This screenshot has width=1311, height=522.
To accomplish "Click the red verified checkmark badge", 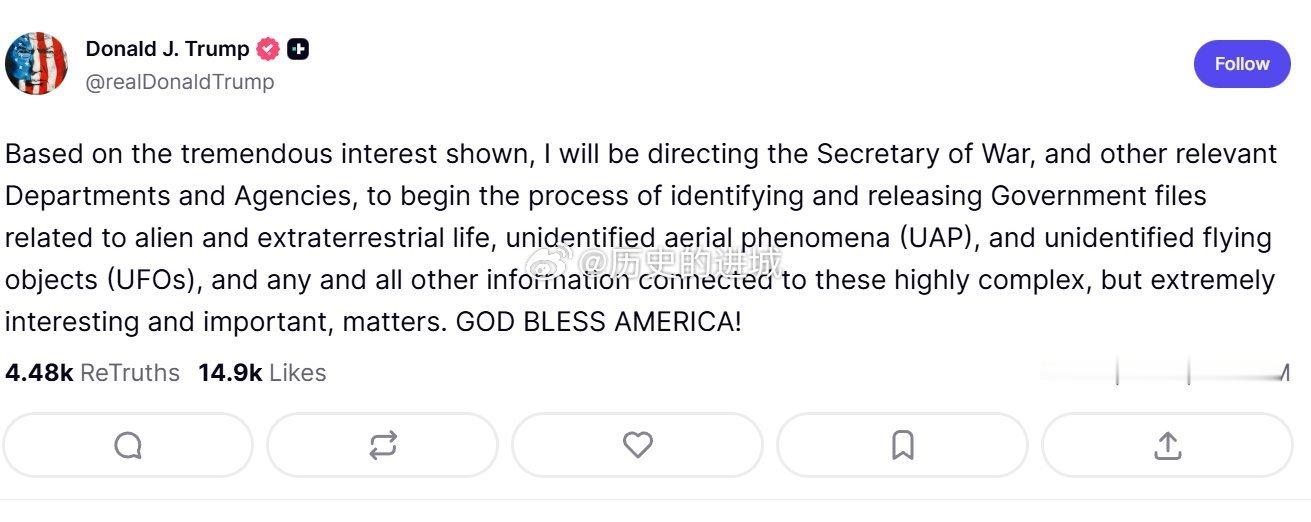I will [x=268, y=49].
